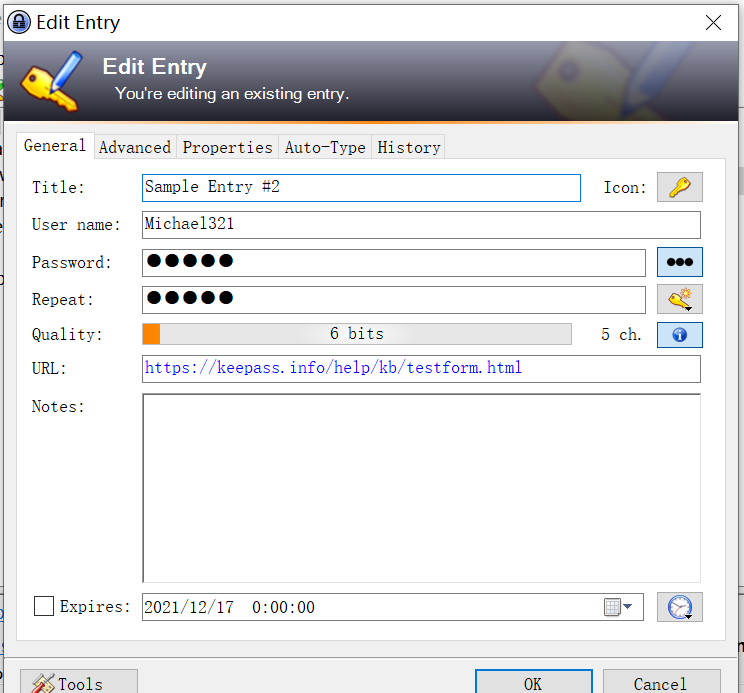
Task: Discard changes with Cancel
Action: 661,682
